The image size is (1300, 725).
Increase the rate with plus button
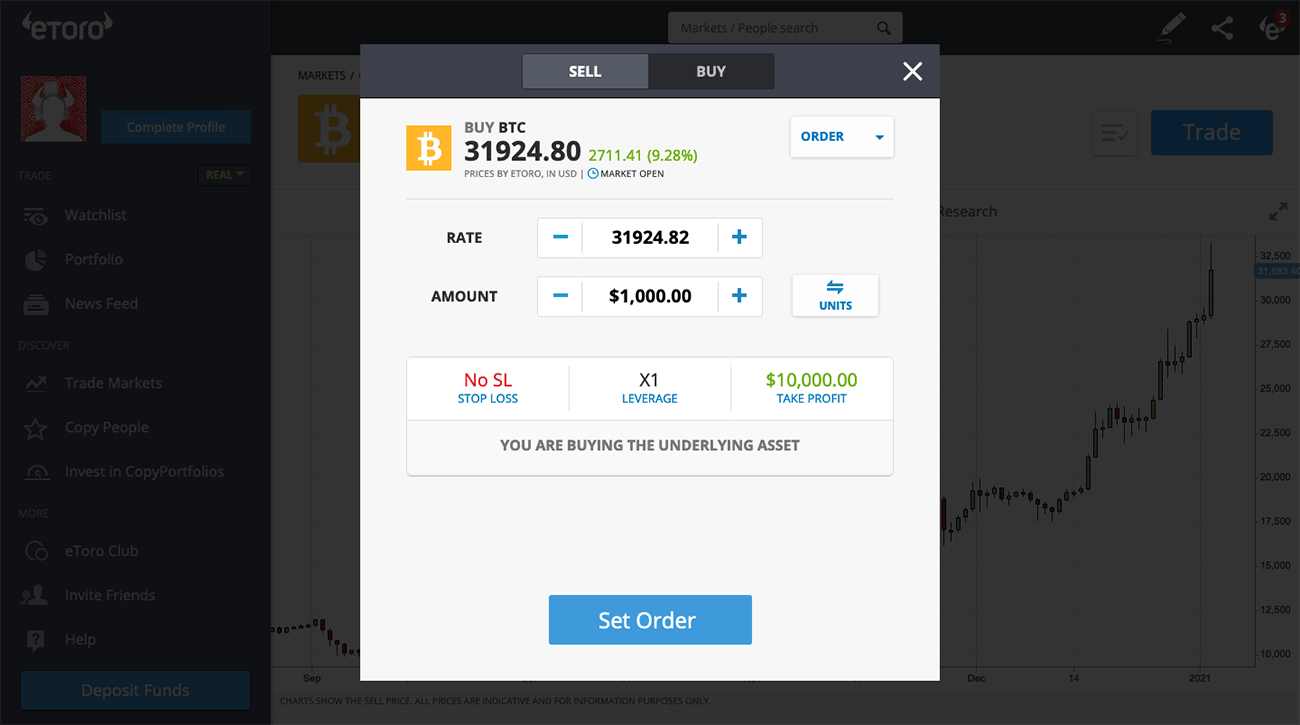click(739, 238)
